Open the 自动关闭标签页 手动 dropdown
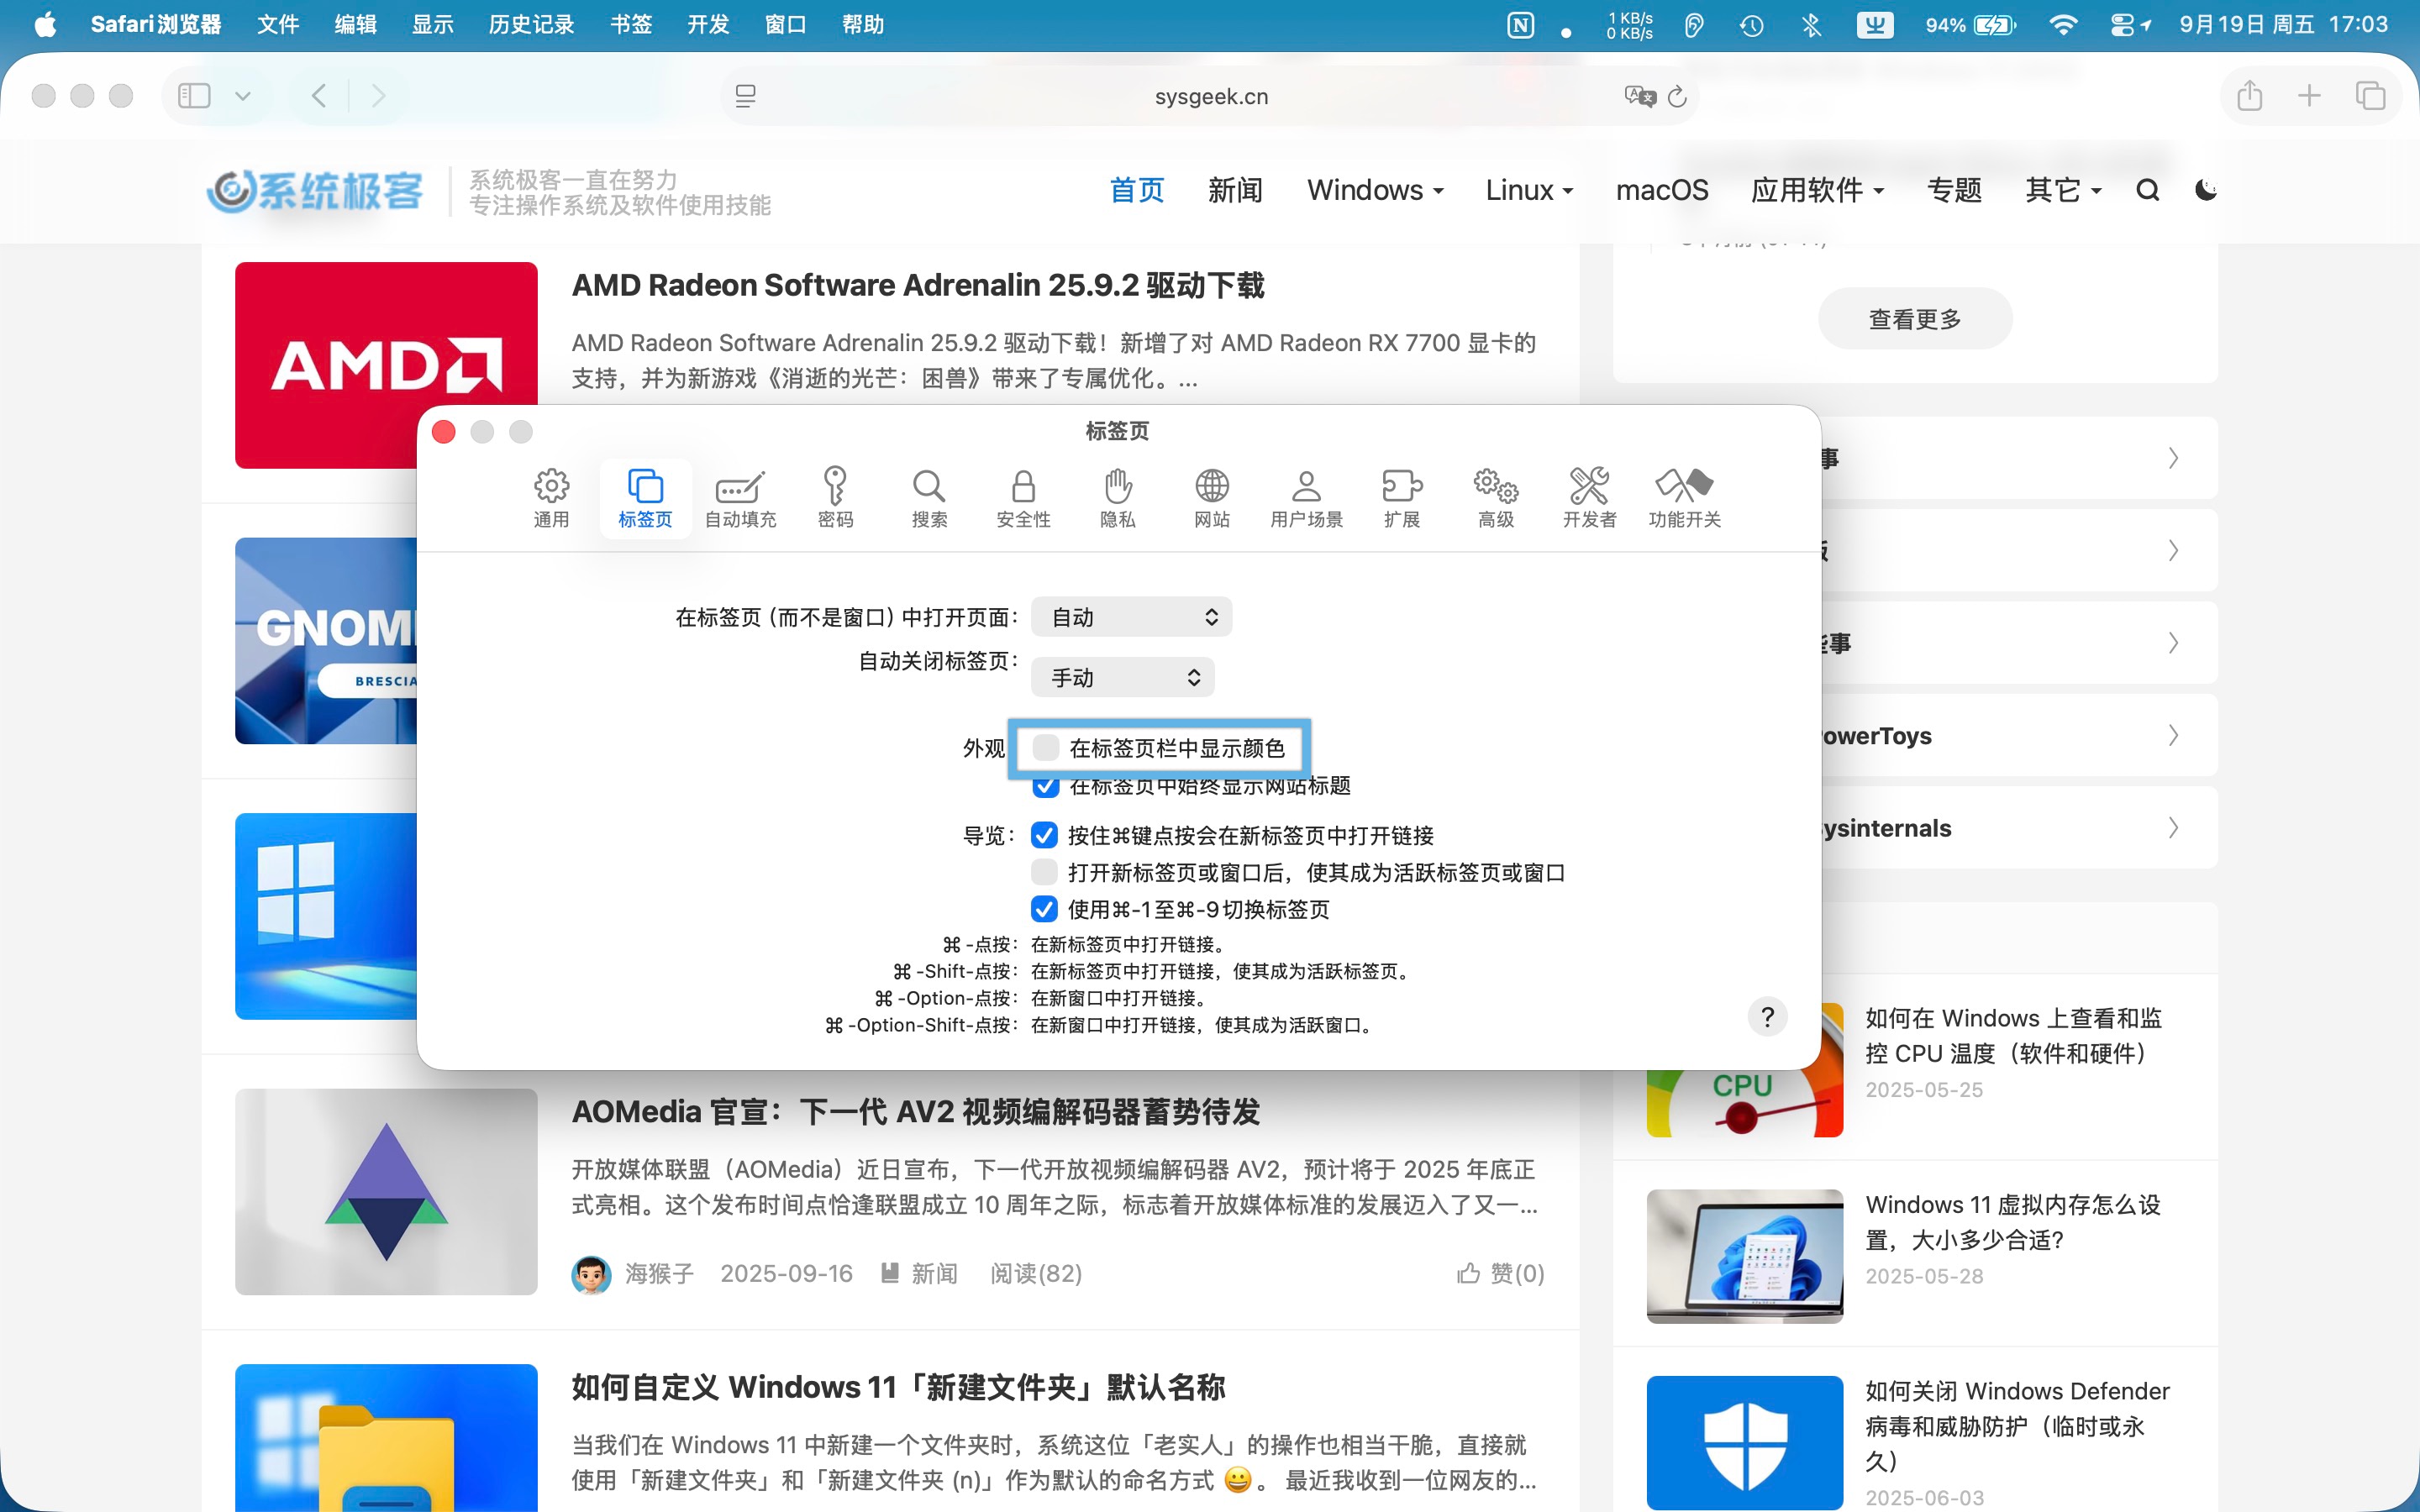 pos(1122,677)
